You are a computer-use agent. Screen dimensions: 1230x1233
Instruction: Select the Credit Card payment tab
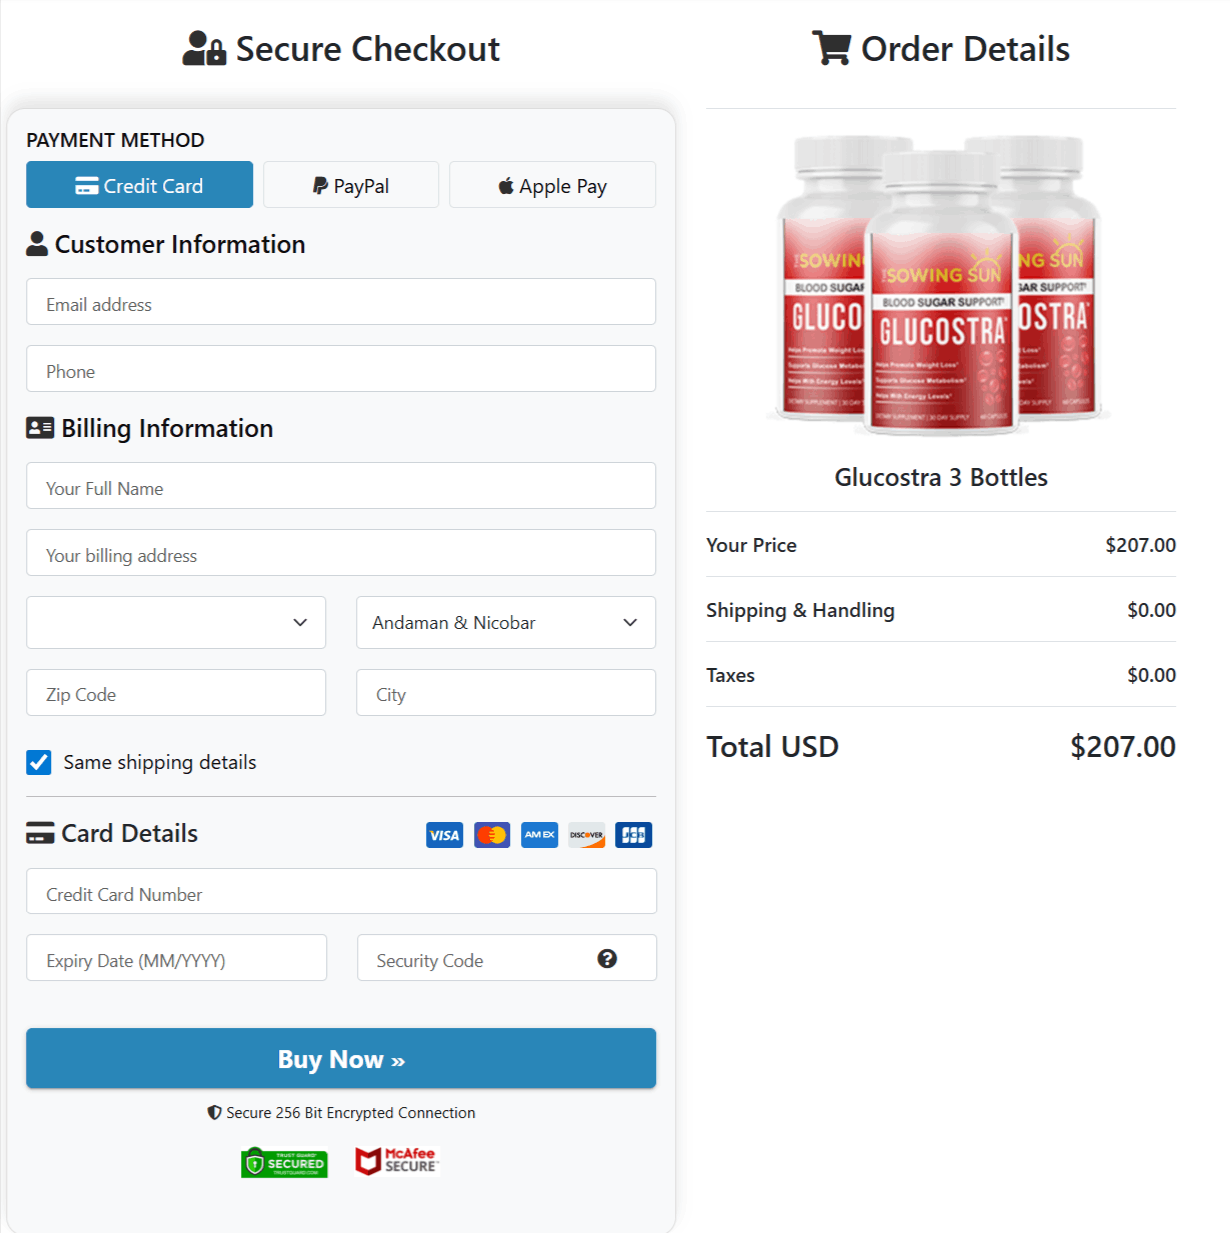[139, 185]
